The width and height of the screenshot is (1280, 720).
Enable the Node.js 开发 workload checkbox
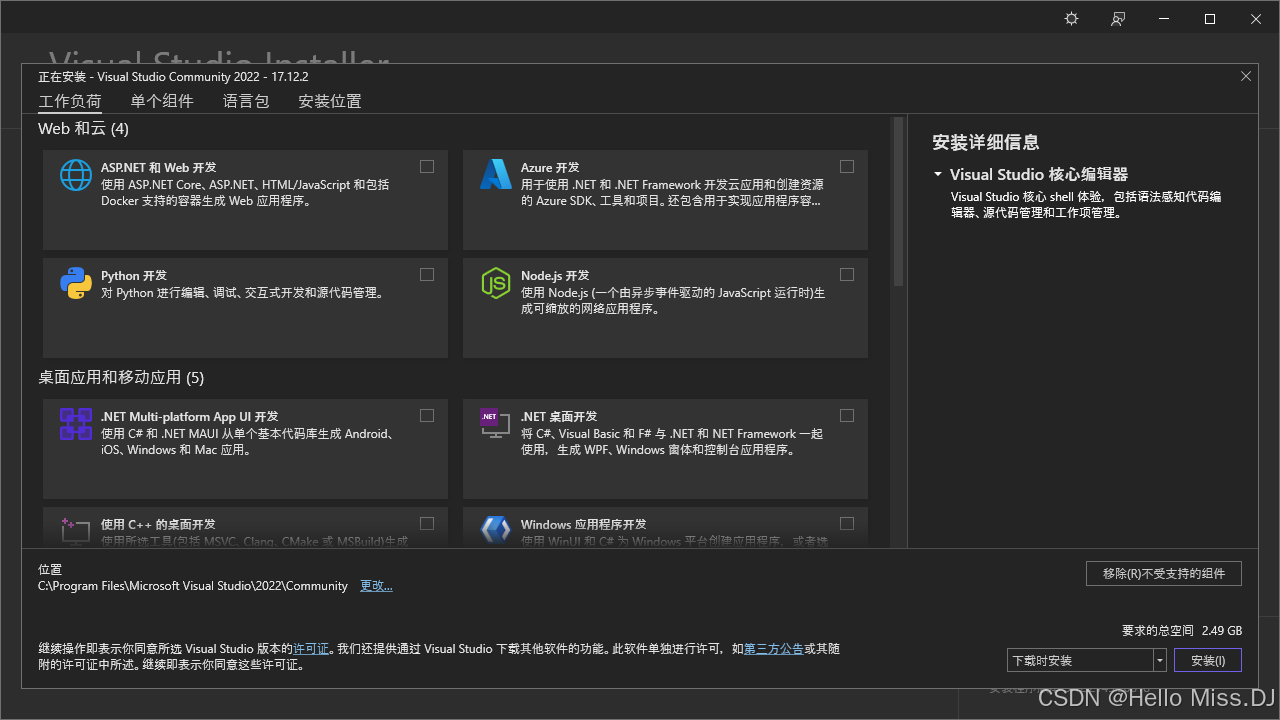click(x=847, y=274)
